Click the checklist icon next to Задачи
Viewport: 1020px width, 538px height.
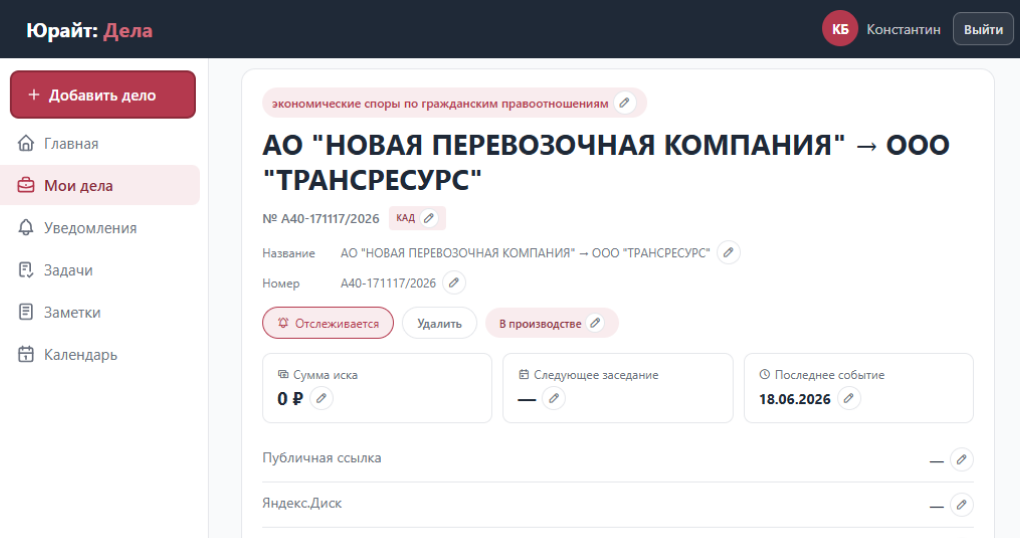pyautogui.click(x=26, y=270)
